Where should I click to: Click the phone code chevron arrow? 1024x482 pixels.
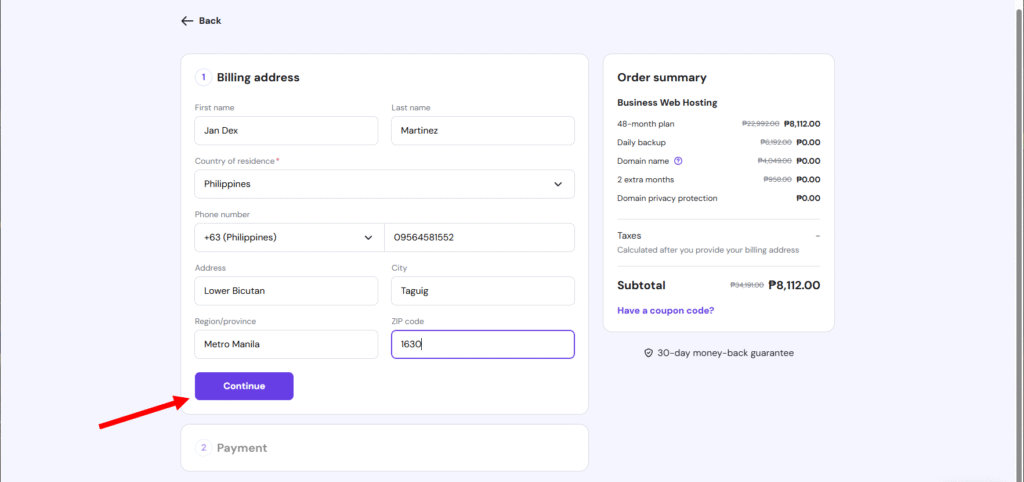point(368,238)
